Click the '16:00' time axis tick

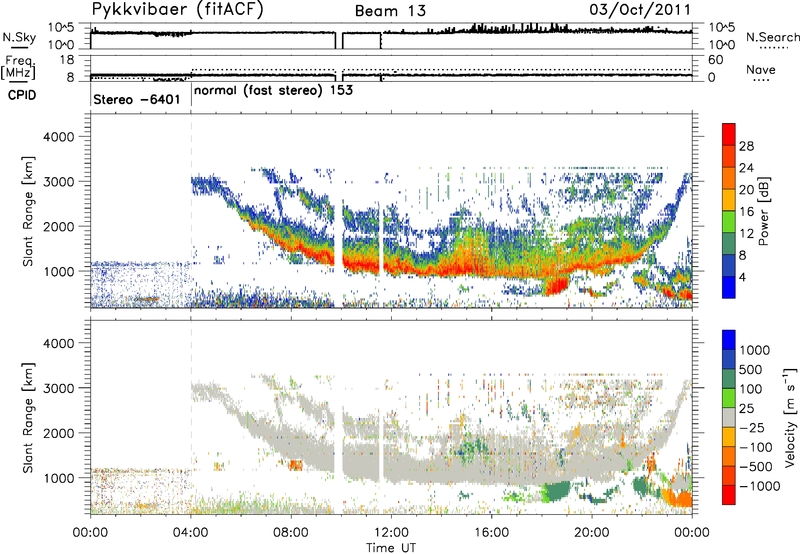(491, 533)
